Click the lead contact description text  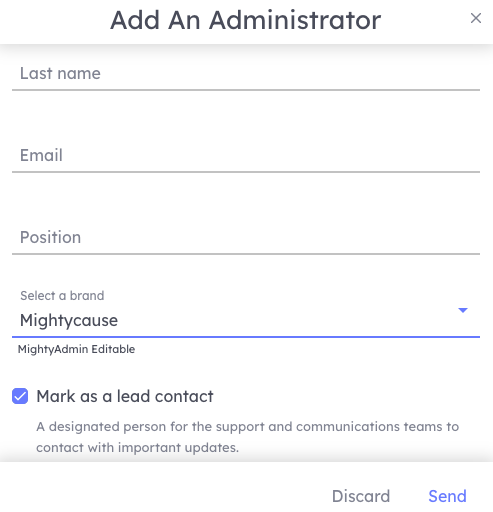click(x=248, y=437)
